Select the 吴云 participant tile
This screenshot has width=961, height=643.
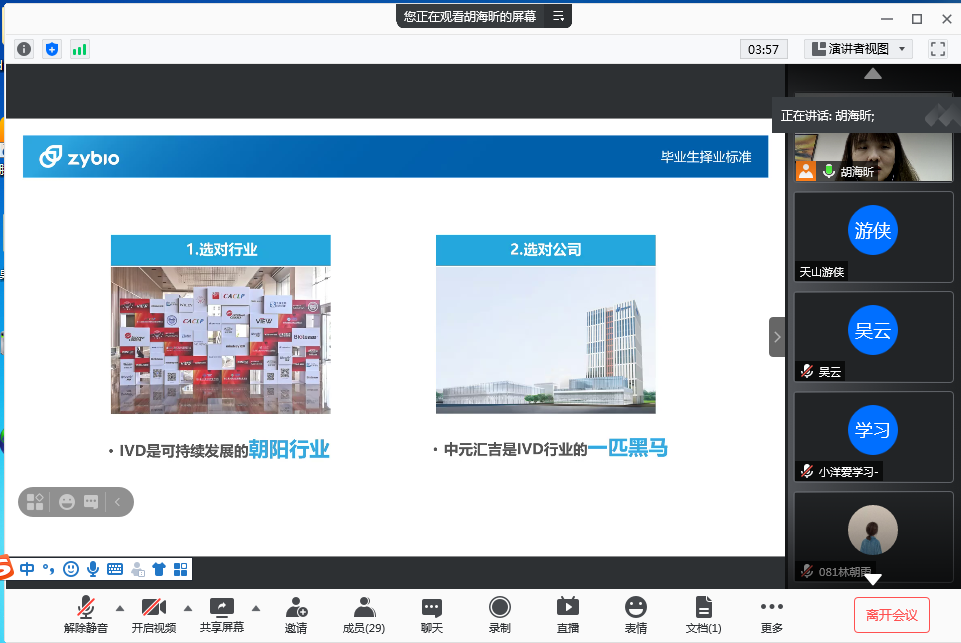(x=873, y=337)
